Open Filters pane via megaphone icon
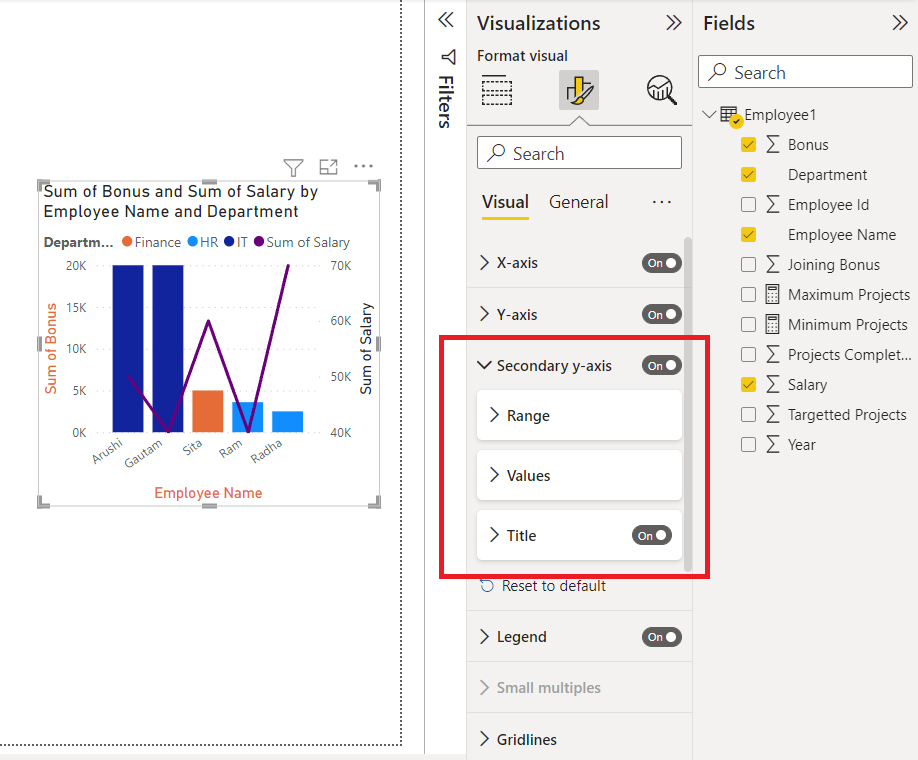This screenshot has width=918, height=760. (448, 57)
